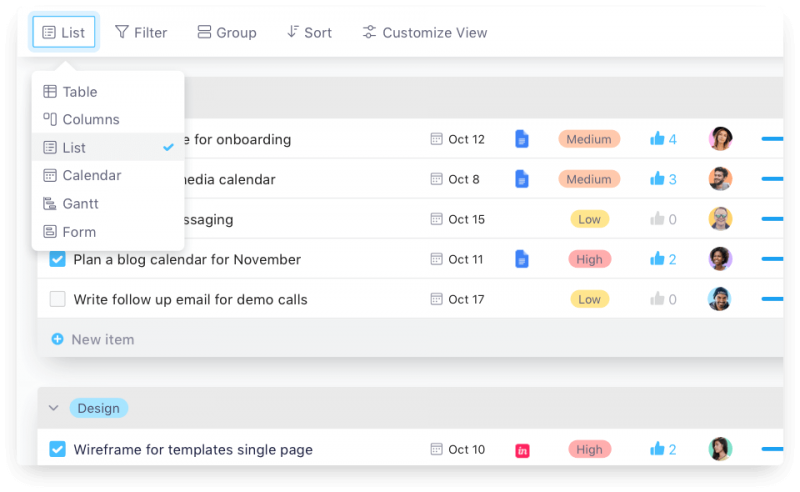Collapse the Design group chevron
800x492 pixels.
tap(54, 408)
